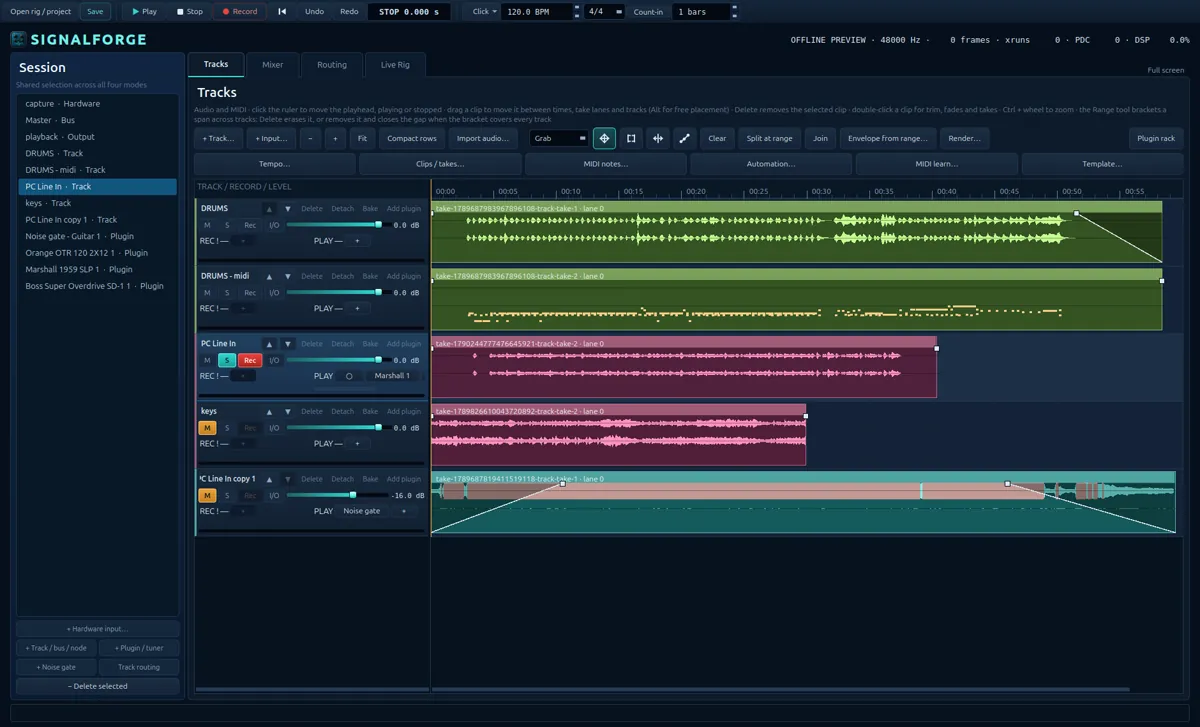
Task: Mute the DRUMS - midi track
Action: pos(207,293)
